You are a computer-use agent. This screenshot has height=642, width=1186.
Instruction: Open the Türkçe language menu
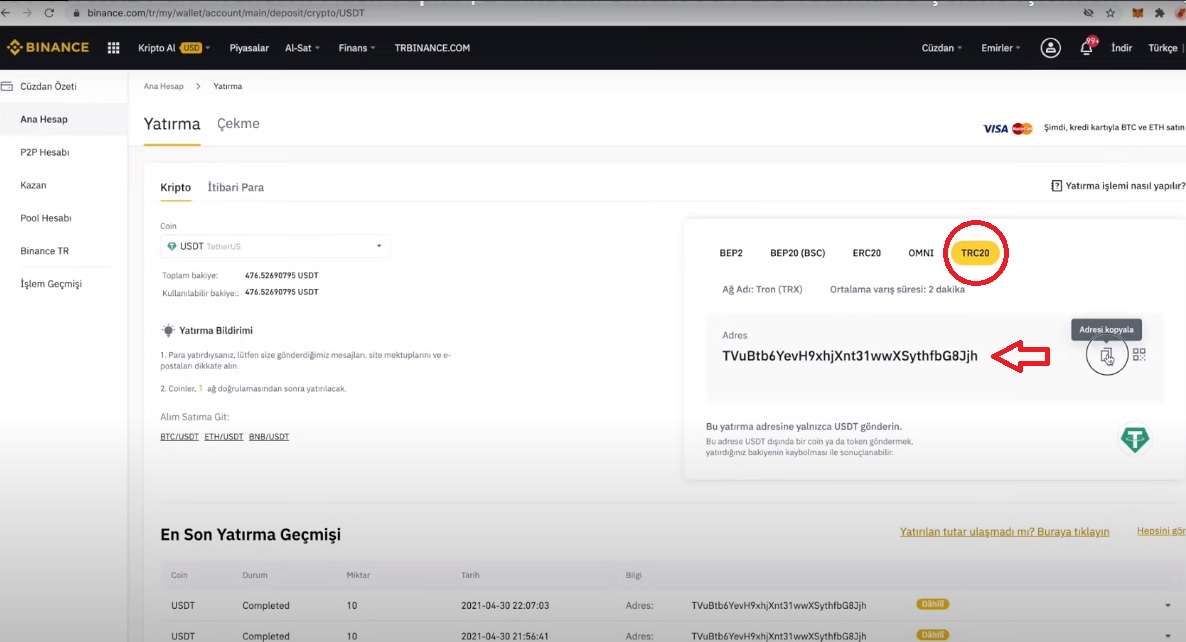click(1163, 48)
